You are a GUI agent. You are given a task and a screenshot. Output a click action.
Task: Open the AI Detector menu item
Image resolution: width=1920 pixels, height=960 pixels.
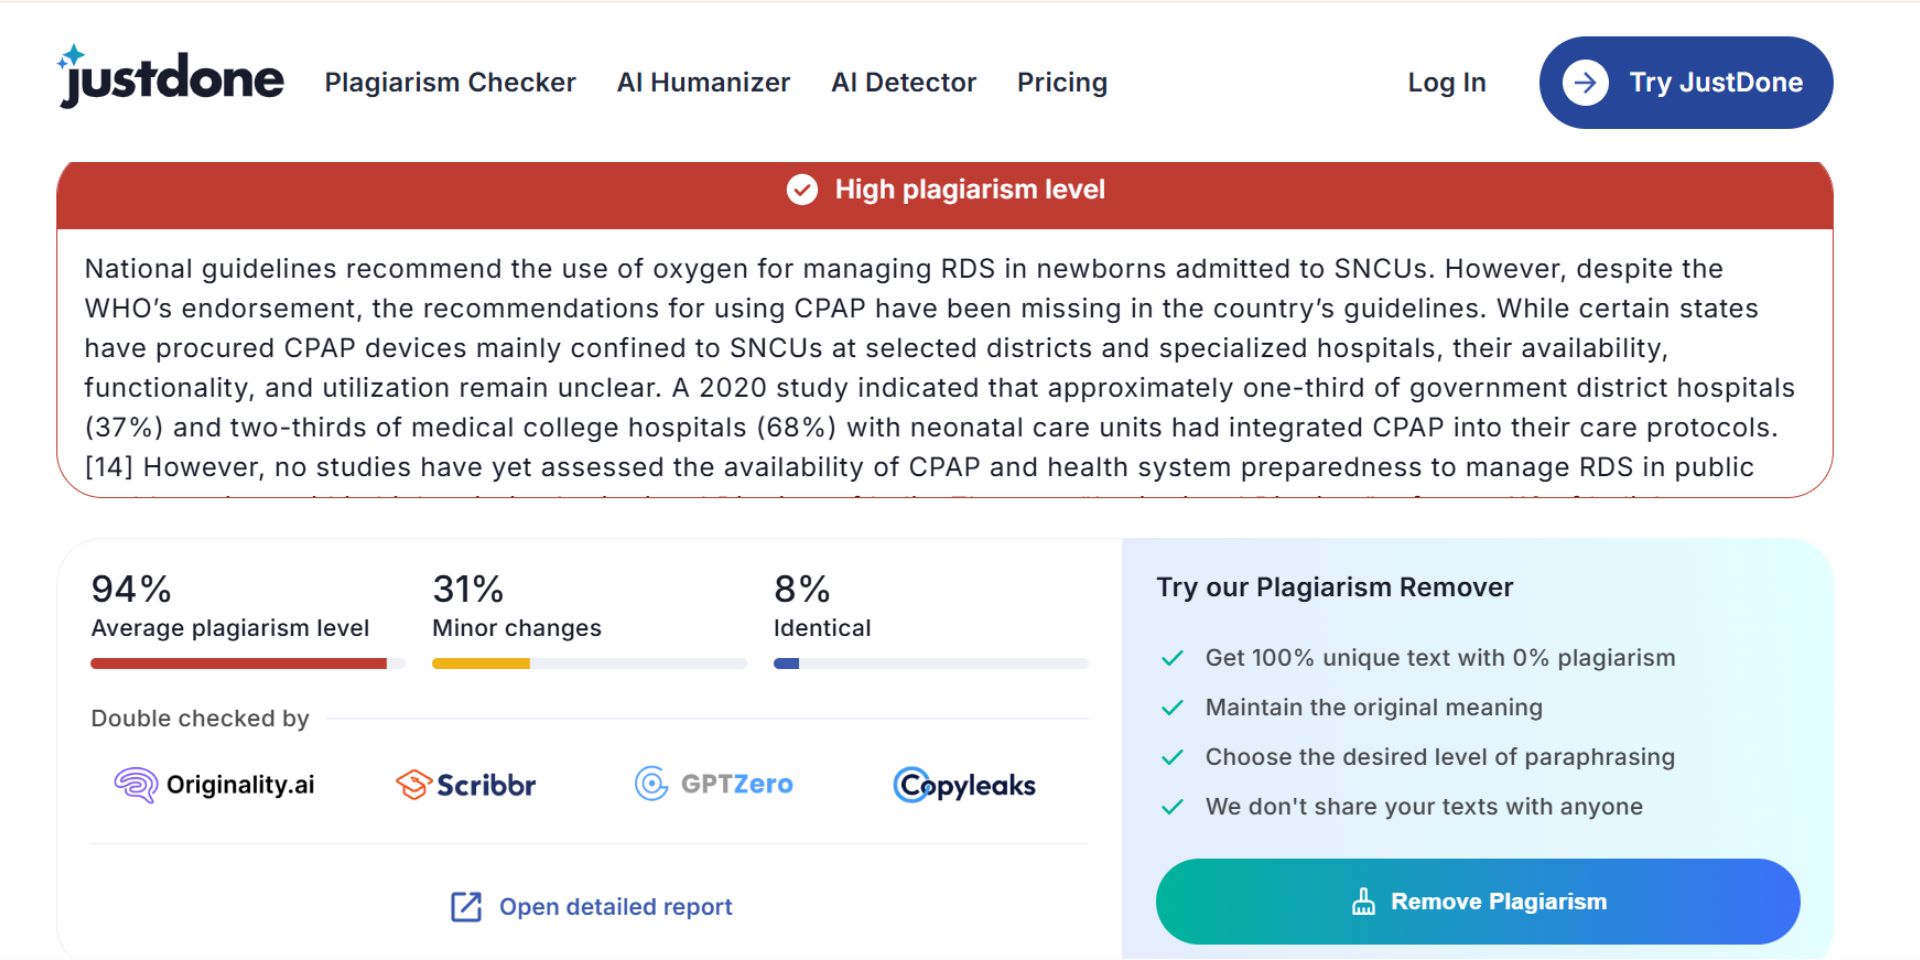903,83
